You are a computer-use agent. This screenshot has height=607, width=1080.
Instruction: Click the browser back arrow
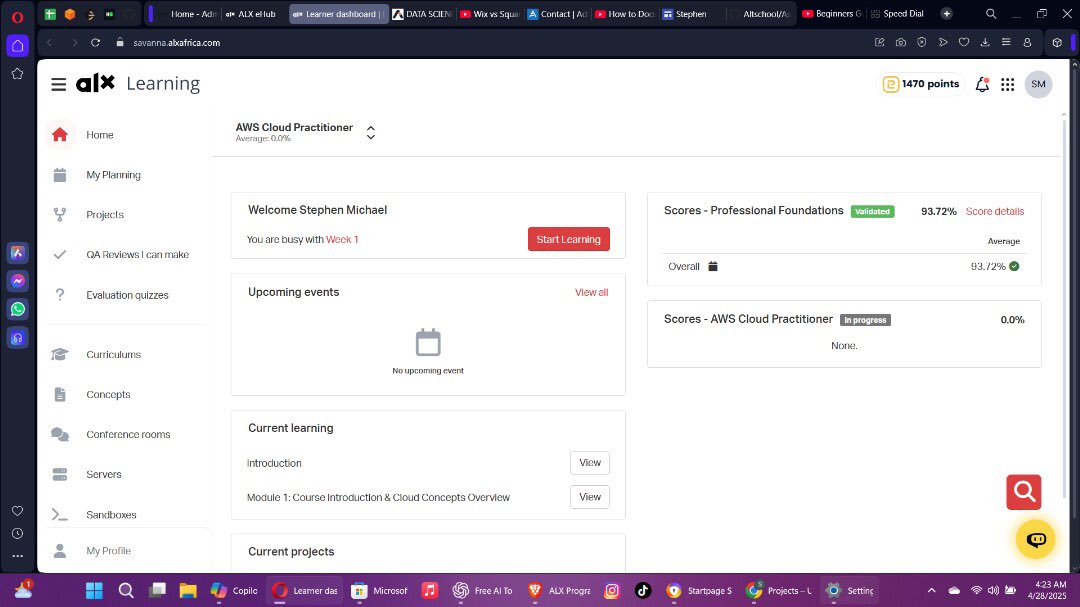coord(50,43)
